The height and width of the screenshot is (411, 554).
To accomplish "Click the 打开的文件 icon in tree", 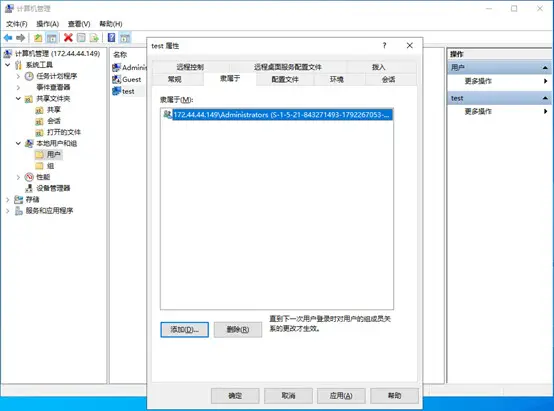I will [40, 132].
